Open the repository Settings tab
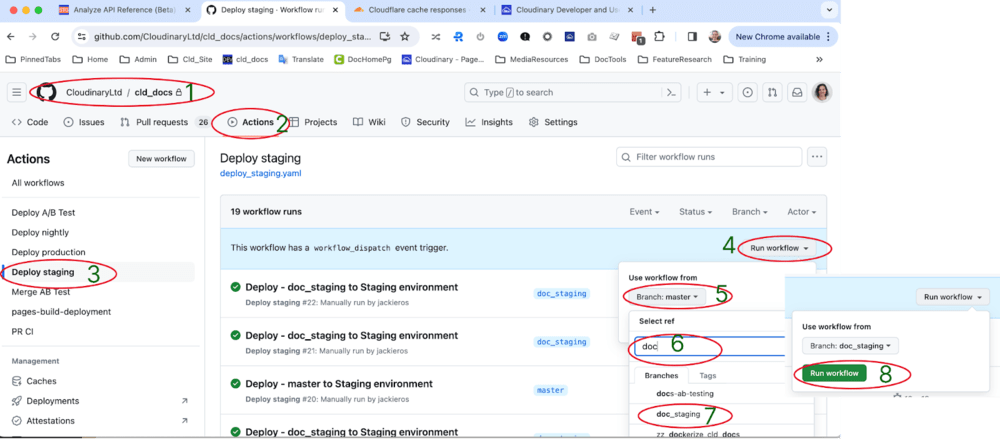 click(x=554, y=122)
